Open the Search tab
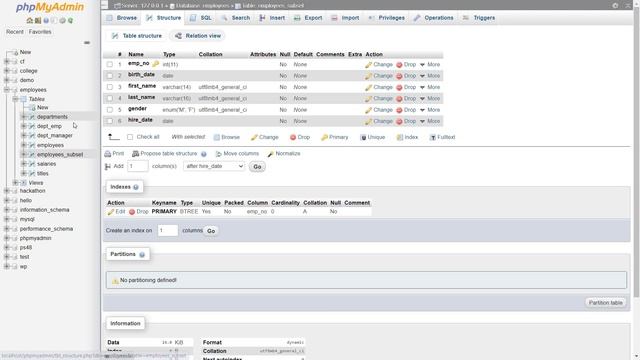The height and width of the screenshot is (360, 640). [236, 18]
